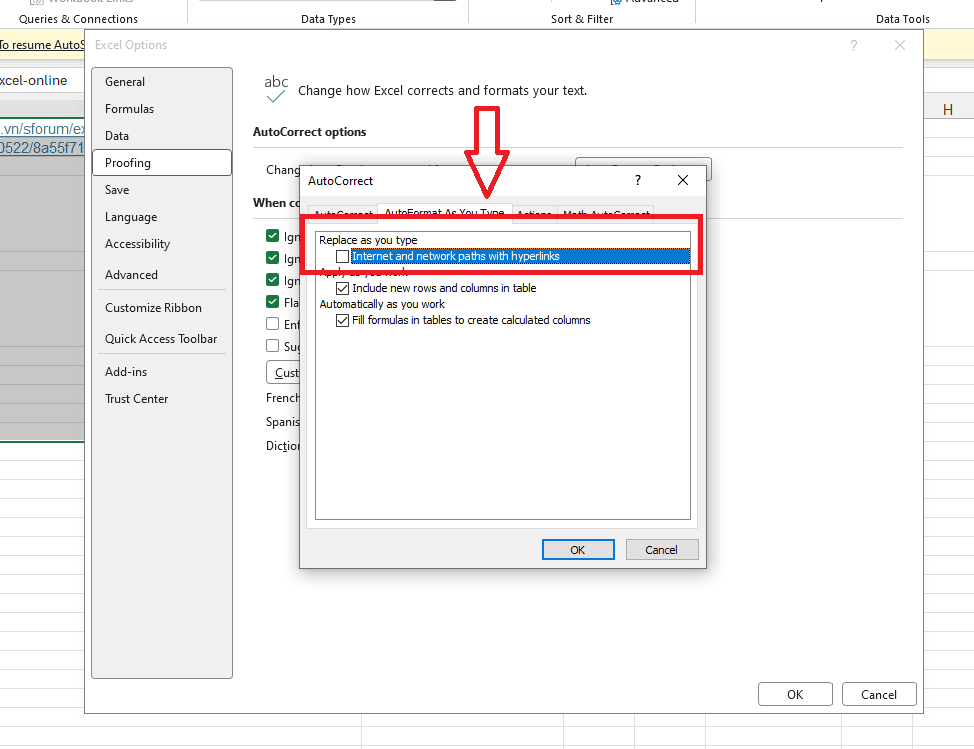The width and height of the screenshot is (974, 749).
Task: Click Cancel in Excel Options dialog
Action: [x=879, y=694]
